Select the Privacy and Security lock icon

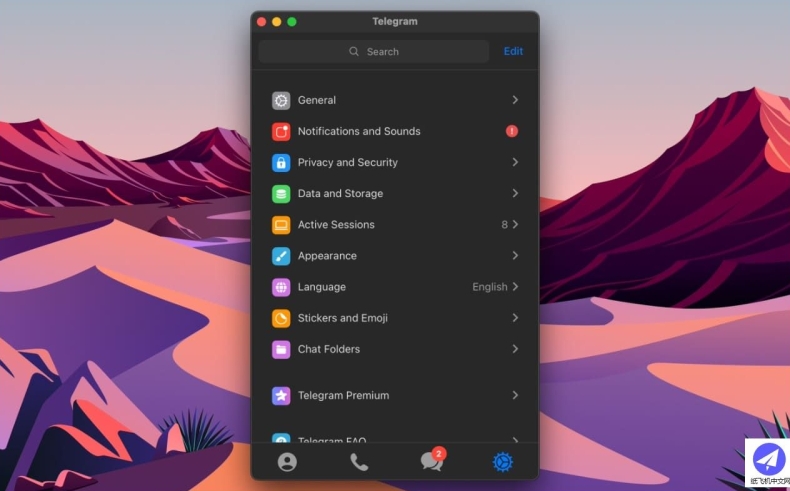(281, 162)
